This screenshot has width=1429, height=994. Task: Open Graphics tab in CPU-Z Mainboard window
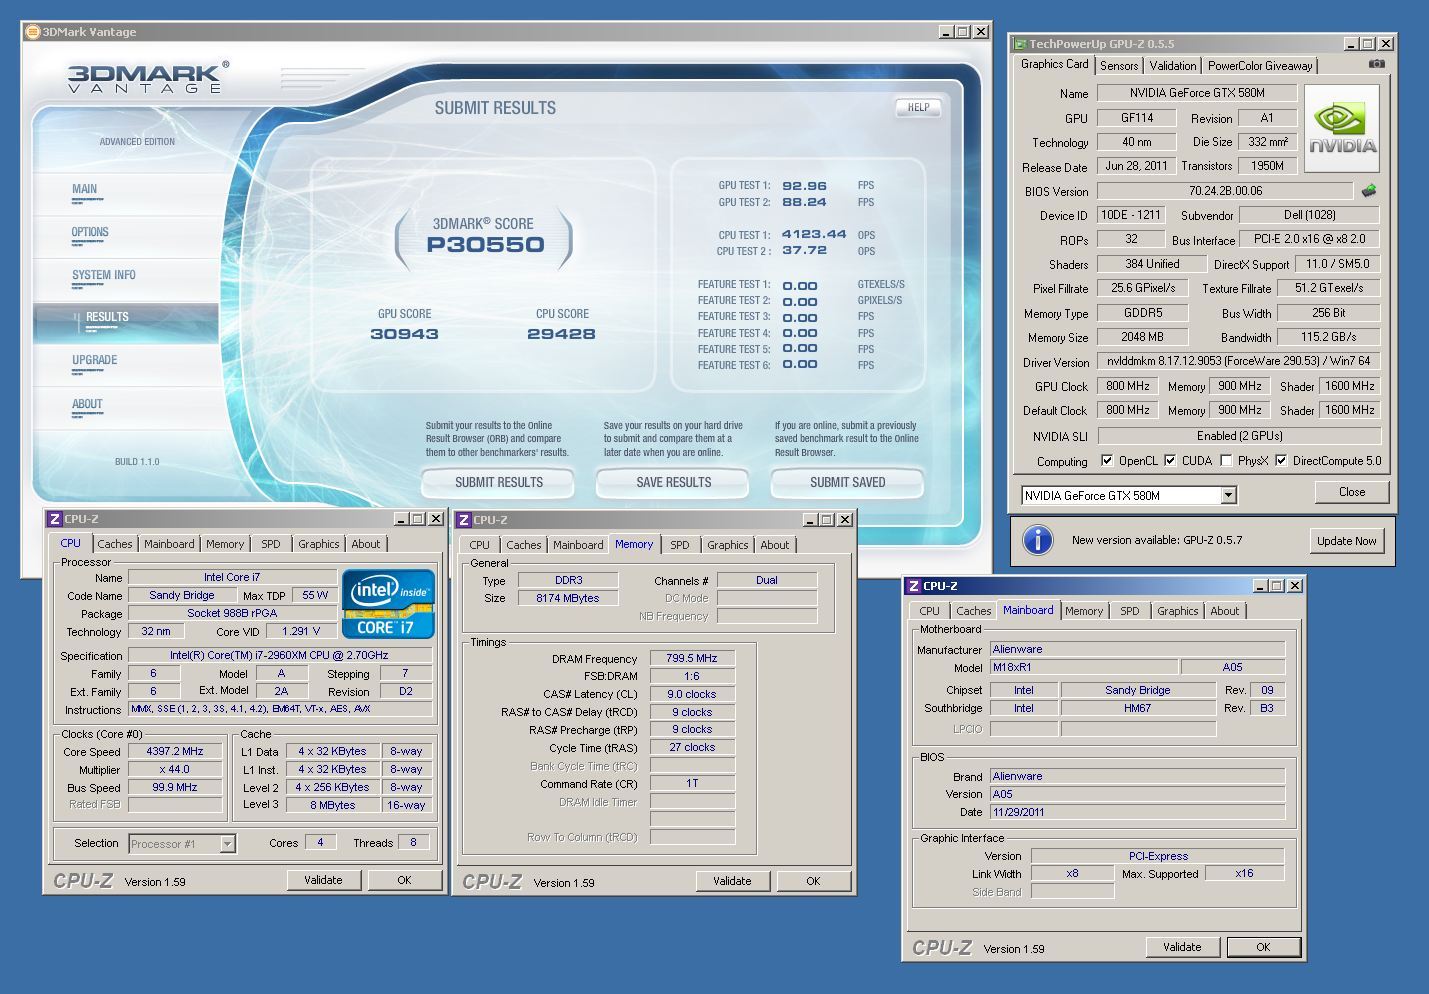pos(1177,611)
